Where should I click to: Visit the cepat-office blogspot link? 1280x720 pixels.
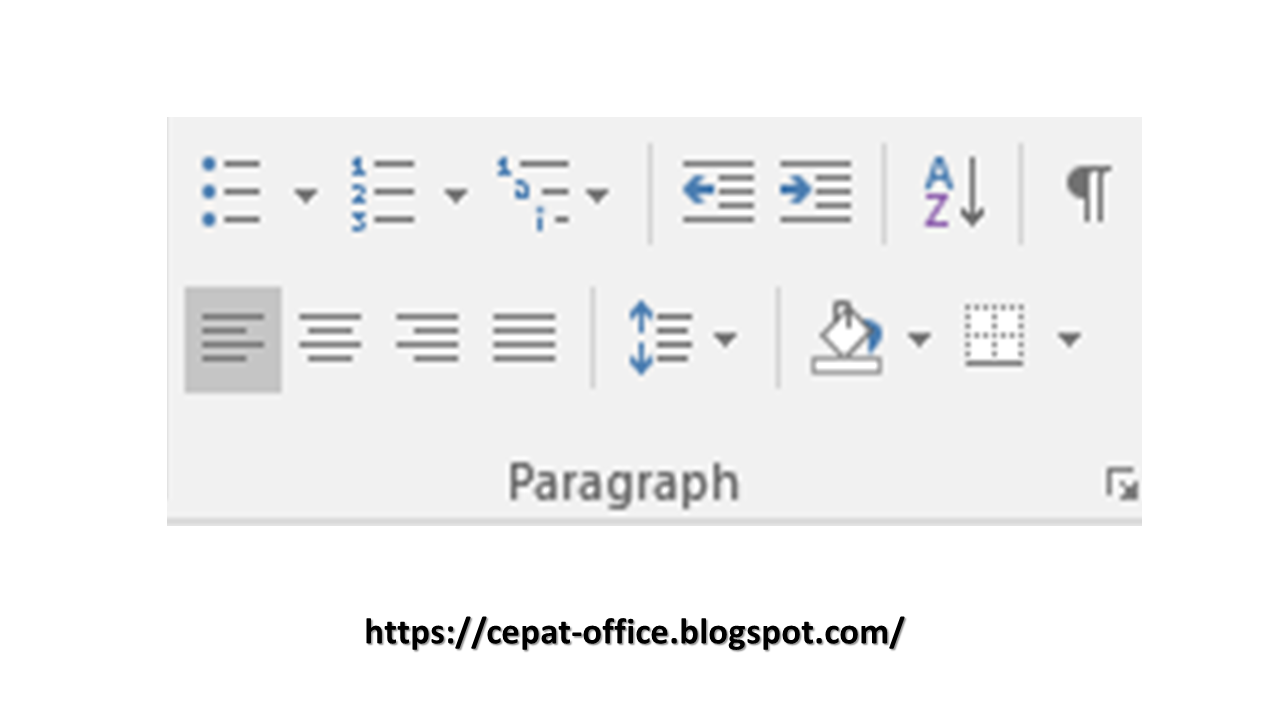[x=634, y=632]
